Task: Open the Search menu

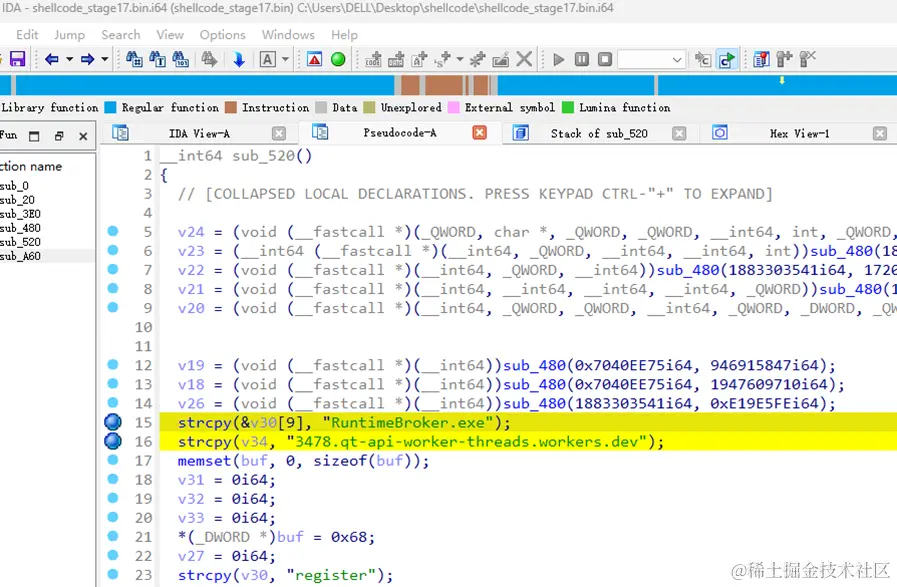Action: [x=121, y=35]
